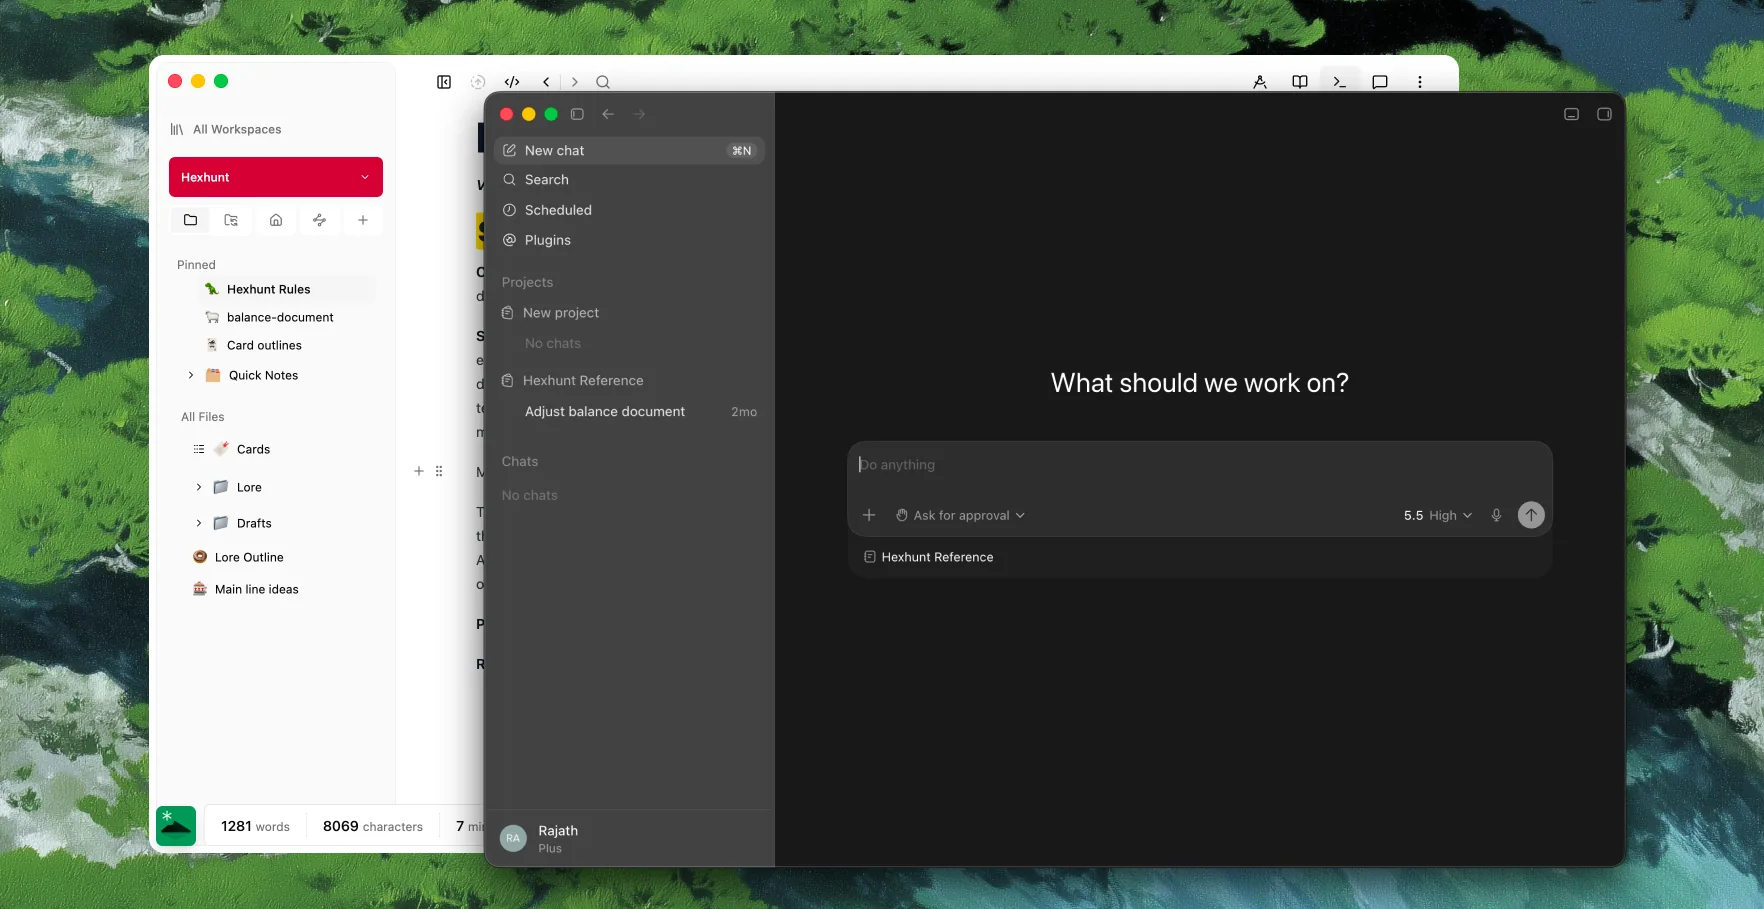The image size is (1764, 909).
Task: Open the 5.5 High model dropdown
Action: click(1438, 515)
